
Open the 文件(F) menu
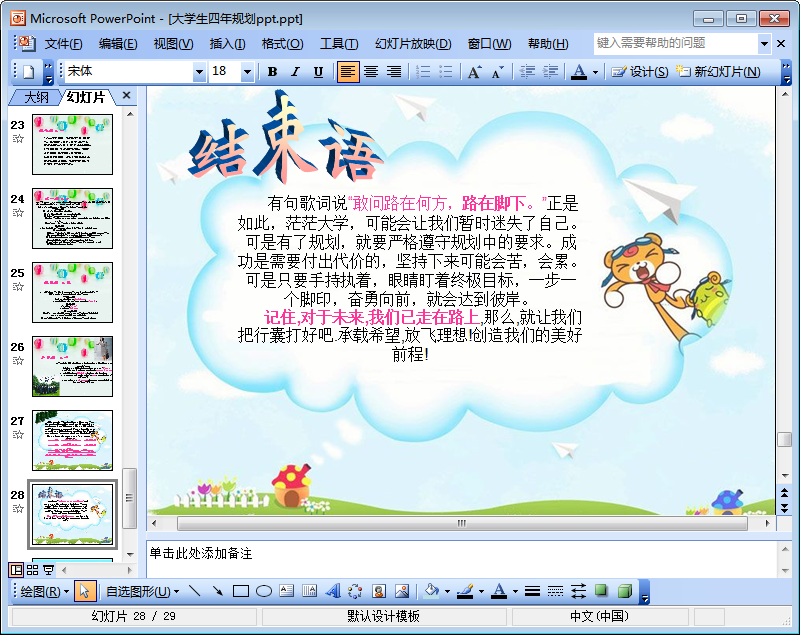63,44
